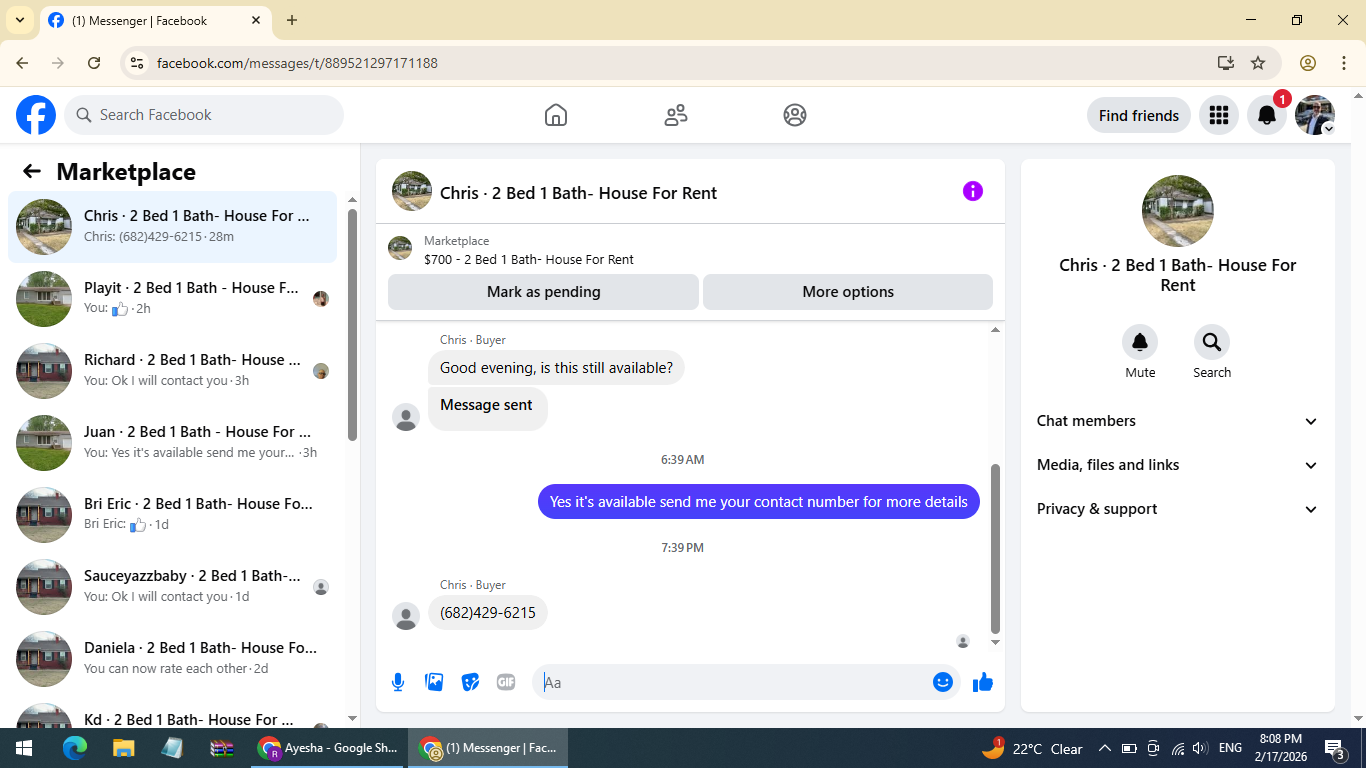The height and width of the screenshot is (768, 1366).
Task: Open the account profile picture menu
Action: pos(1315,115)
